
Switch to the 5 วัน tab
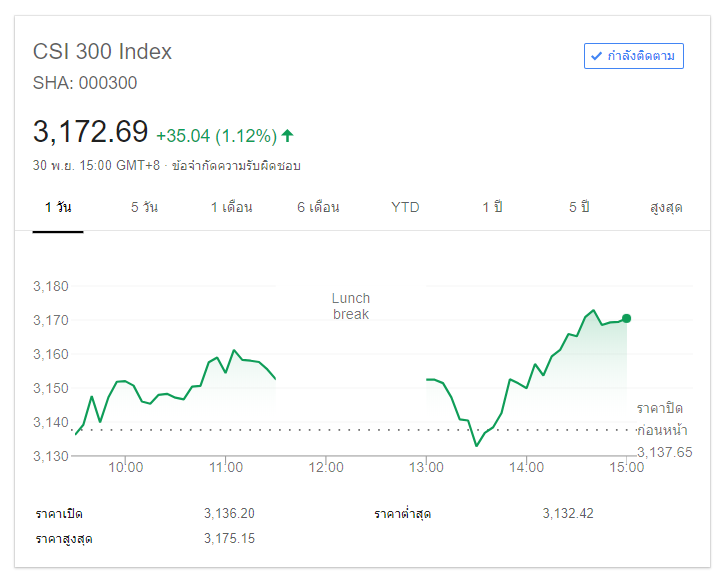[x=144, y=207]
